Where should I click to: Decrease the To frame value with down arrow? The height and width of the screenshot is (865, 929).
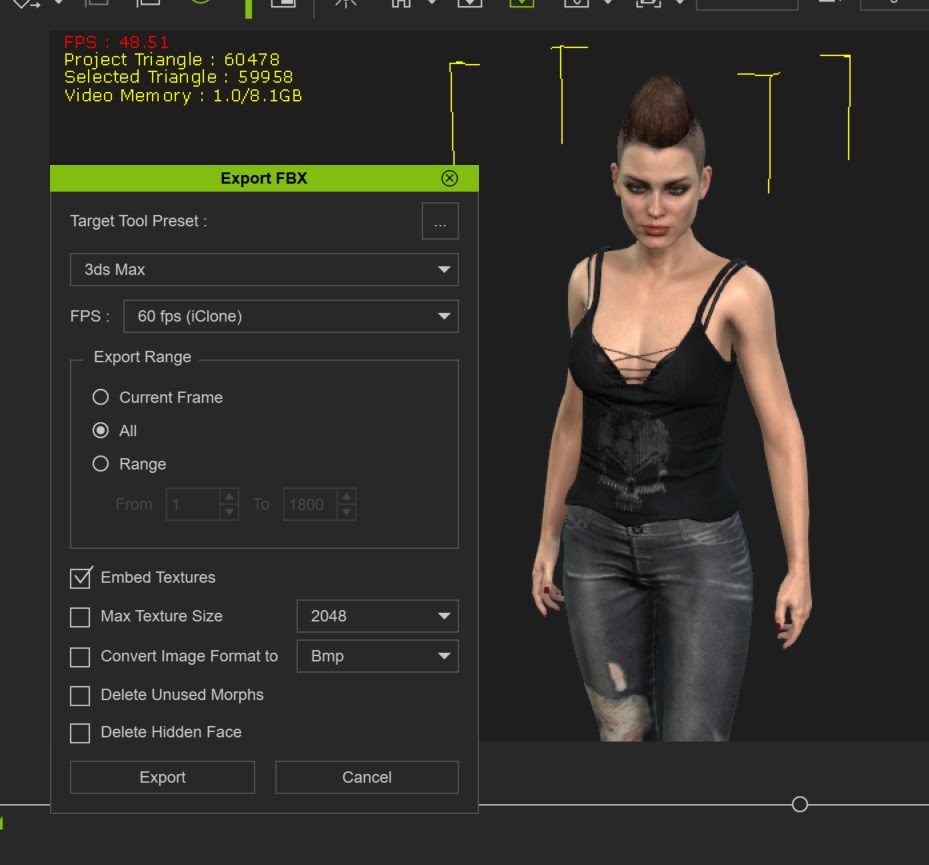coord(347,512)
